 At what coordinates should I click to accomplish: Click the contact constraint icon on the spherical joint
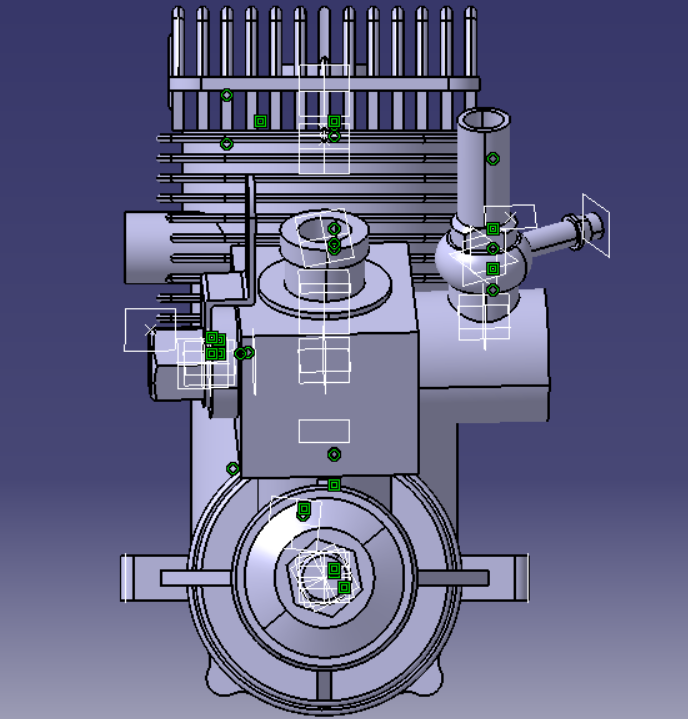(493, 268)
